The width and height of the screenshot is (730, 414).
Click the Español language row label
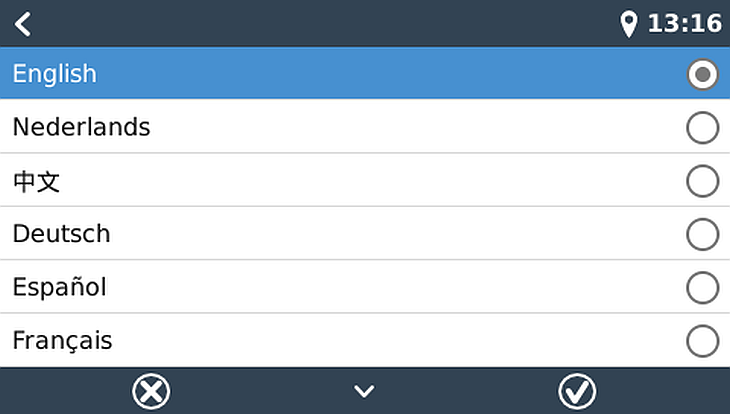(x=59, y=288)
